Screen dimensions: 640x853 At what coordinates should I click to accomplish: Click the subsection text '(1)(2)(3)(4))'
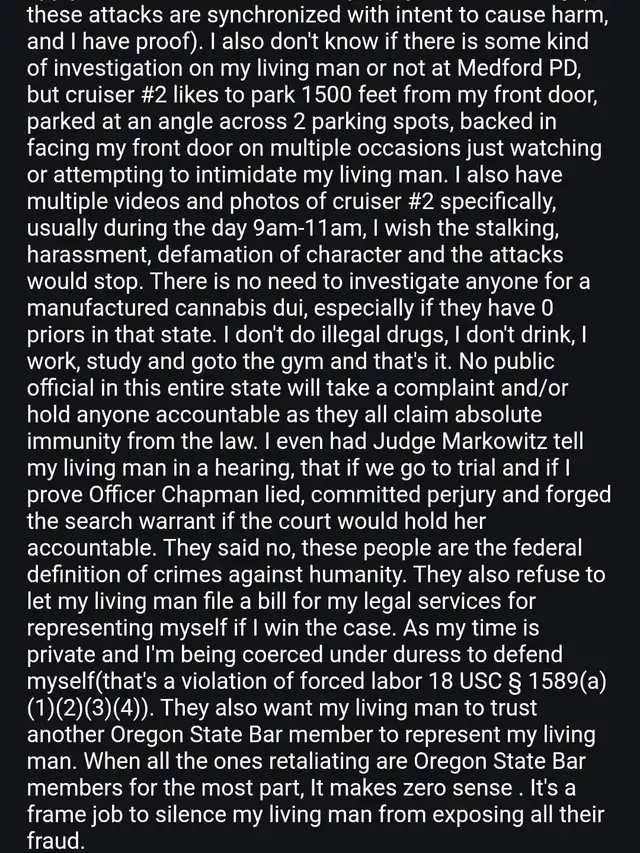[x=90, y=708]
